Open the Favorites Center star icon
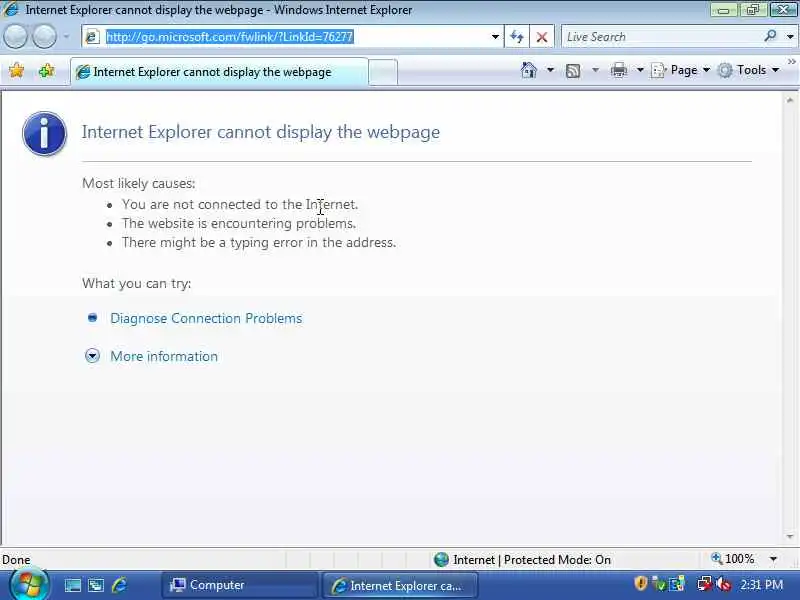This screenshot has height=600, width=800. pyautogui.click(x=16, y=70)
